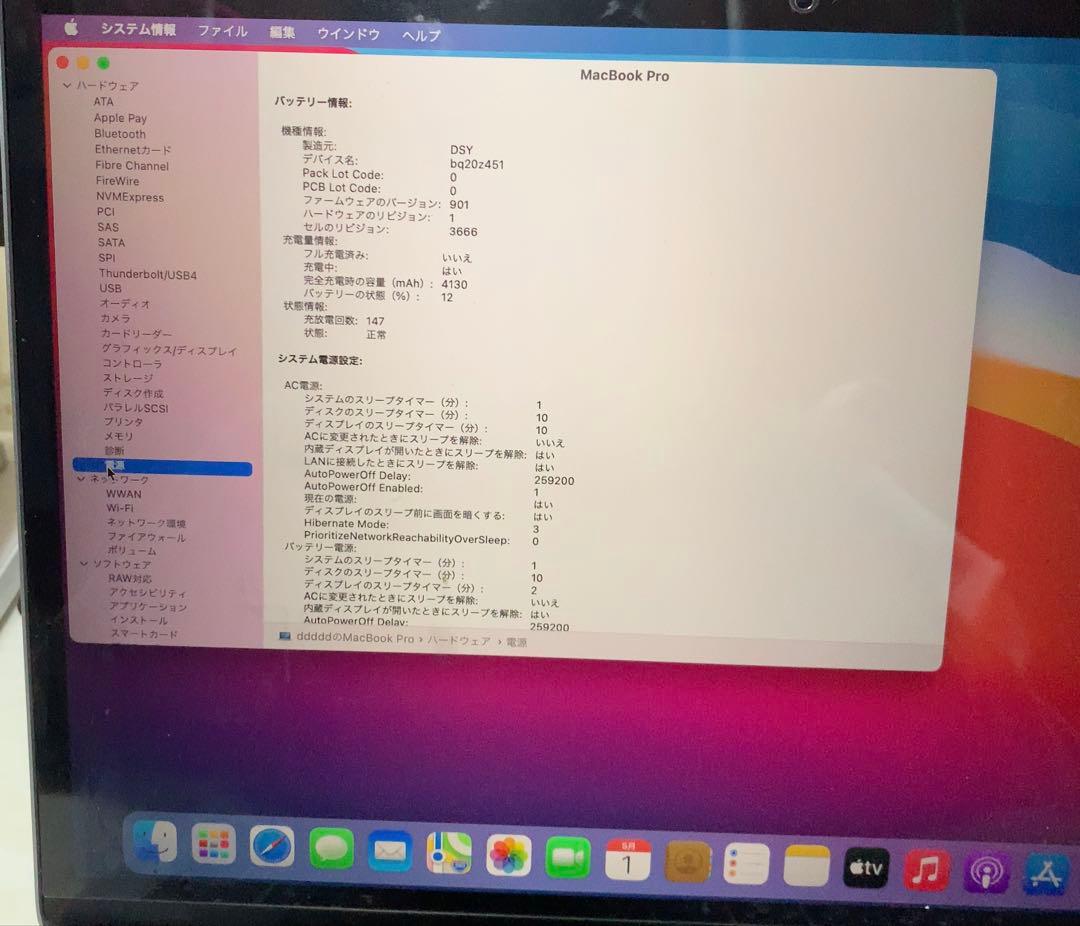1080x926 pixels.
Task: Launch the Music app from the Dock
Action: point(926,868)
